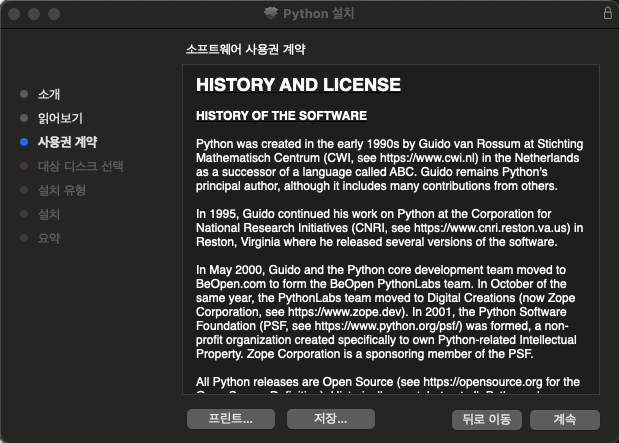Close the installer with the first window button
619x443 pixels.
tap(14, 14)
